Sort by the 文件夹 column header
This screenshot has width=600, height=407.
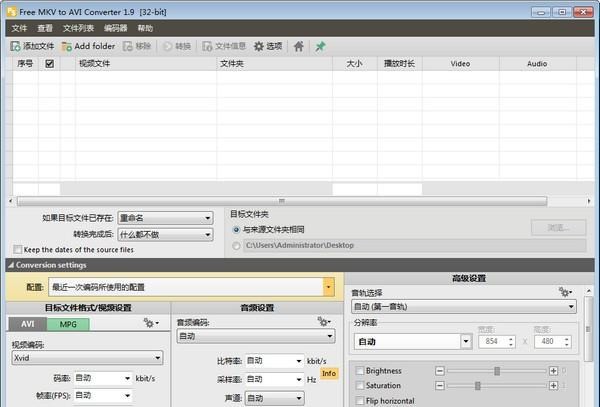(x=274, y=63)
